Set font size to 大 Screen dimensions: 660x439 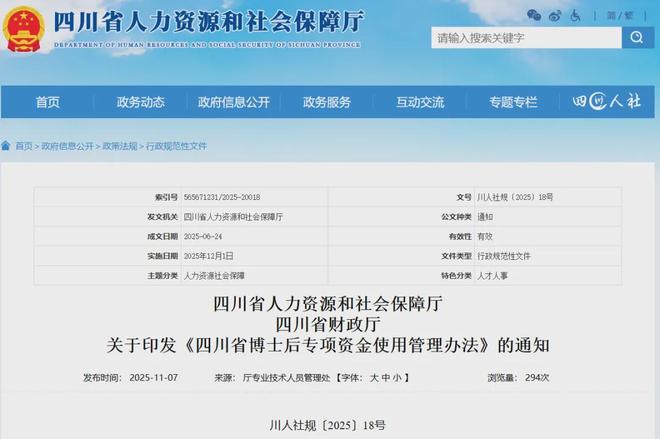pyautogui.click(x=374, y=378)
